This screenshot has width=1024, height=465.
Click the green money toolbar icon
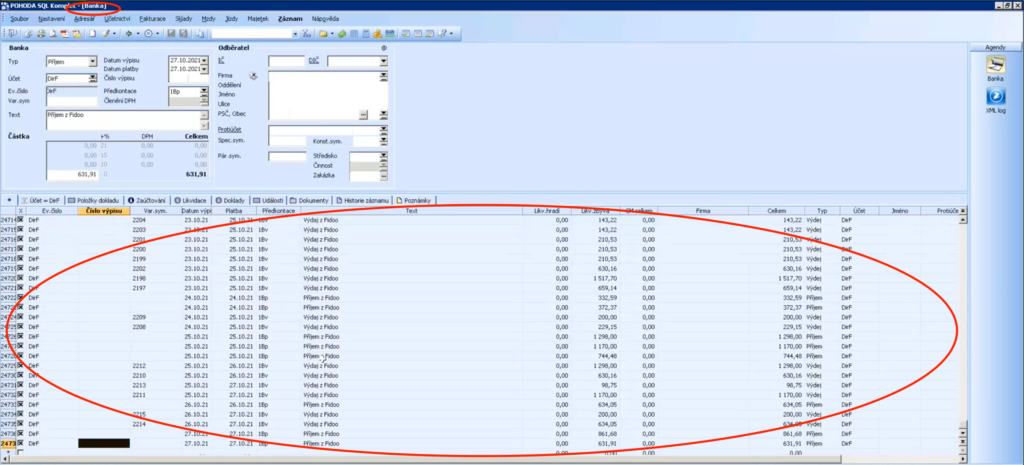[x=342, y=33]
